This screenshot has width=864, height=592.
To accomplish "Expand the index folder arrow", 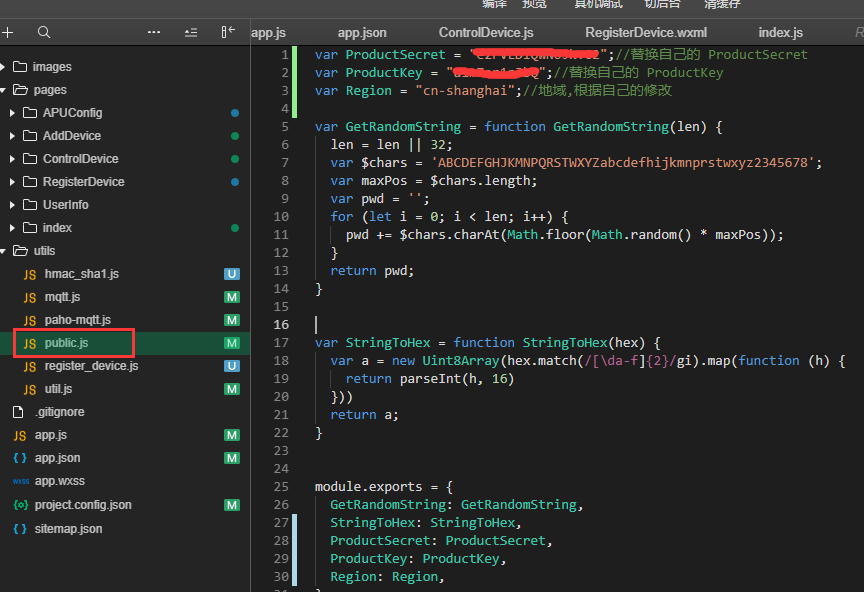I will pyautogui.click(x=12, y=228).
